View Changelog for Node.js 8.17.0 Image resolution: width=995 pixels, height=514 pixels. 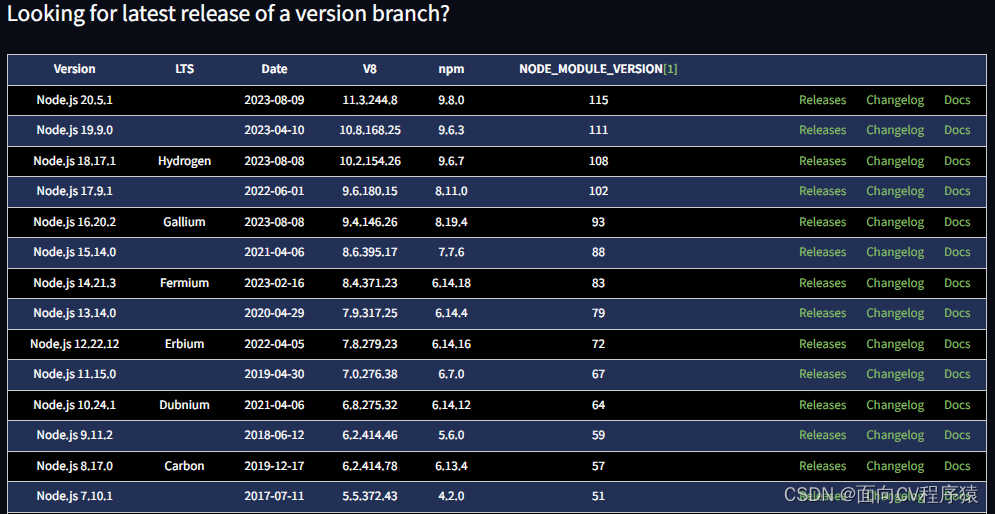895,466
